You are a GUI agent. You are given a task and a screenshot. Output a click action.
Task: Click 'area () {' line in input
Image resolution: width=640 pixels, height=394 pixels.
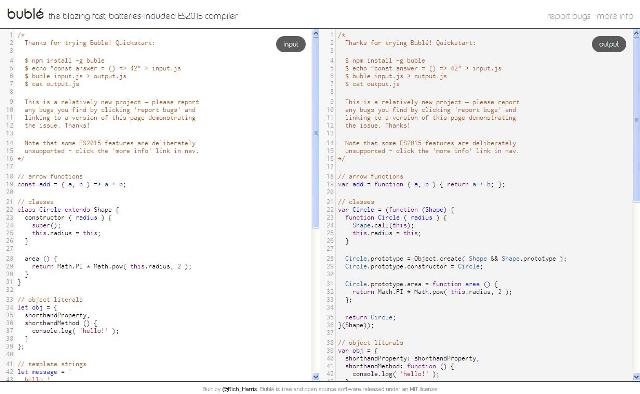pyautogui.click(x=41, y=258)
